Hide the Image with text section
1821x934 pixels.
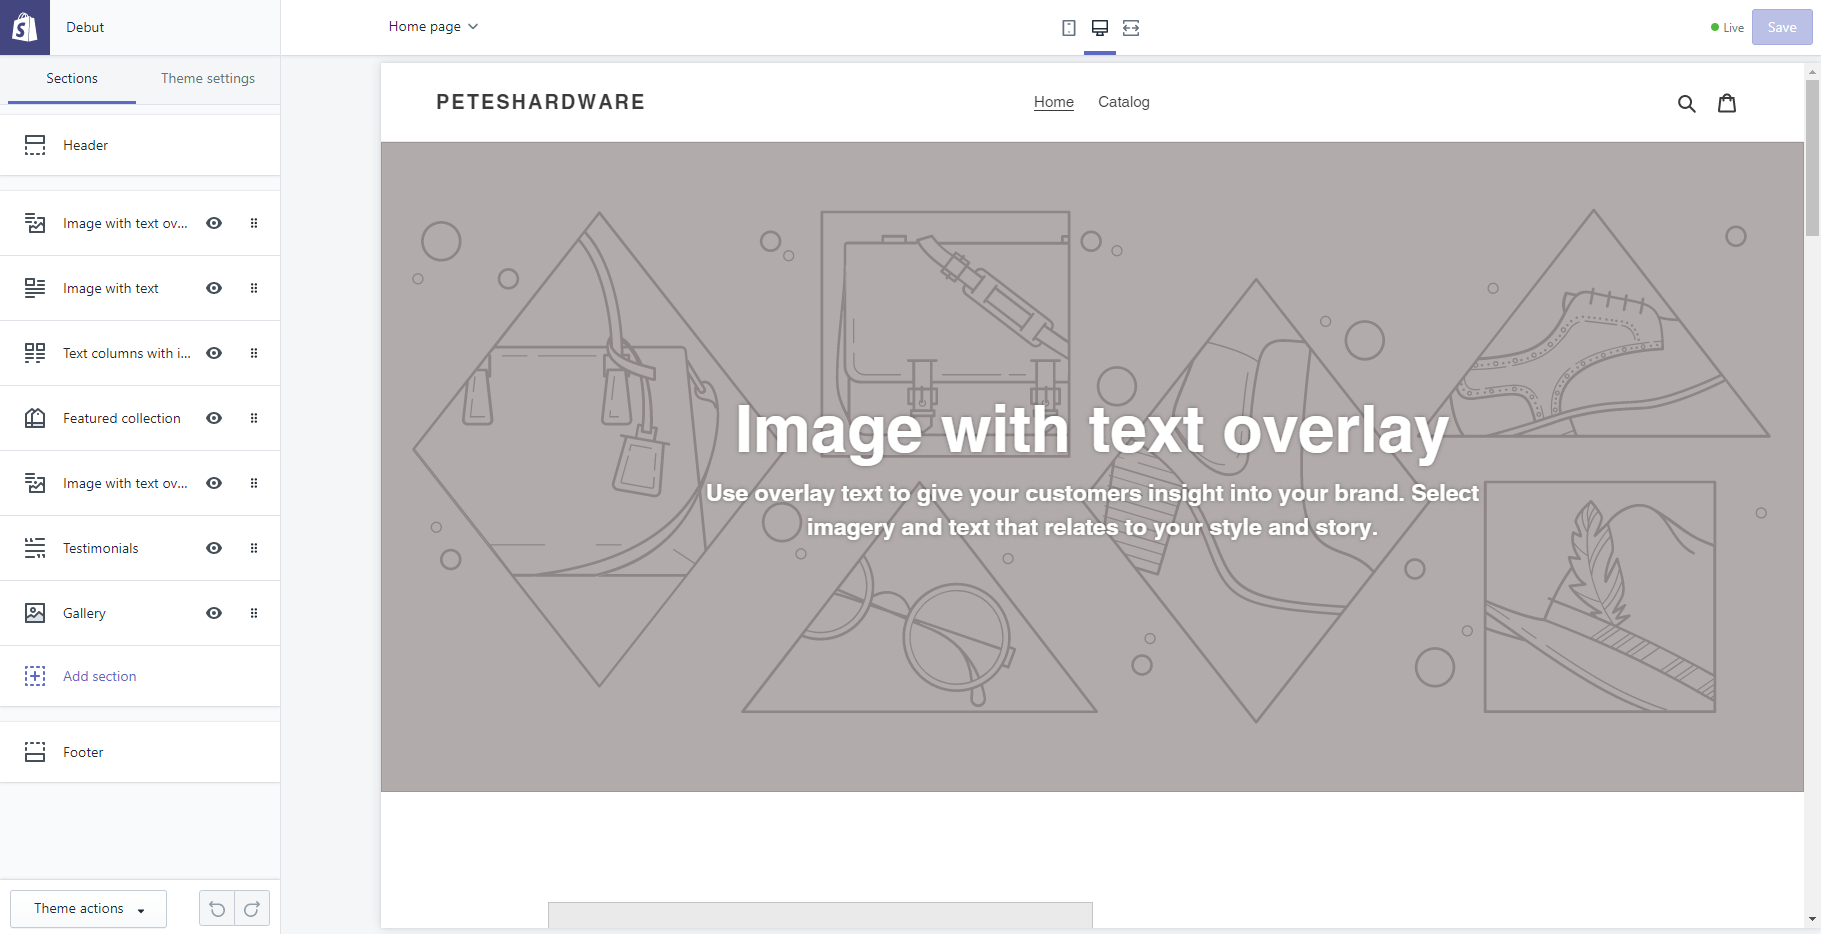click(214, 288)
